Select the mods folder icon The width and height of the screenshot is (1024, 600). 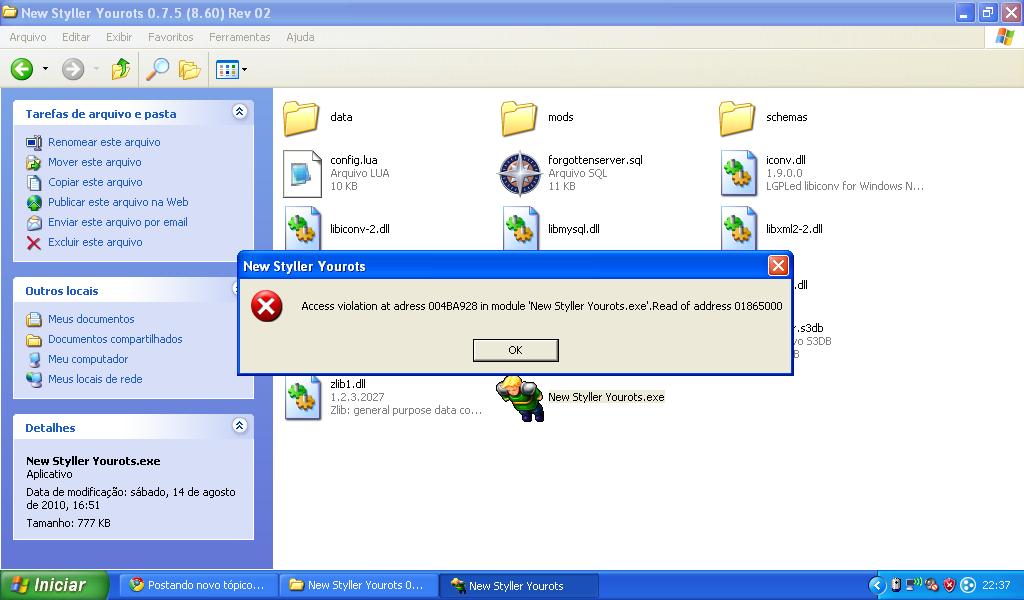click(519, 118)
